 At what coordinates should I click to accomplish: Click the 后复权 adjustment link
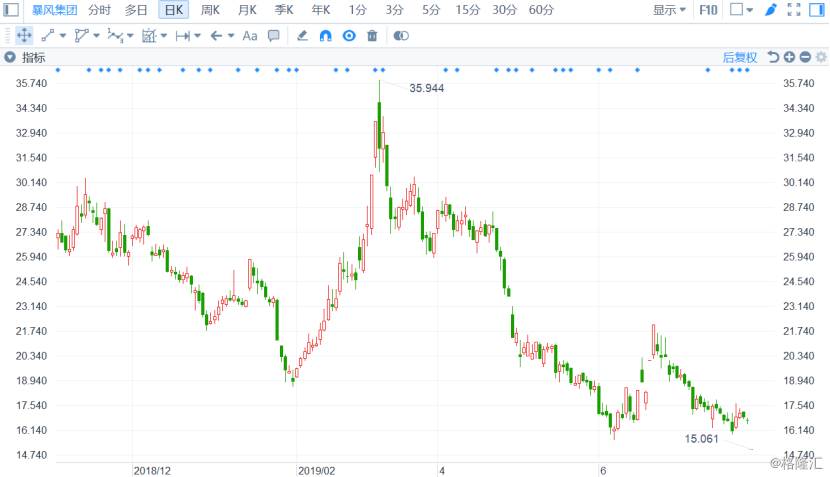tap(739, 57)
